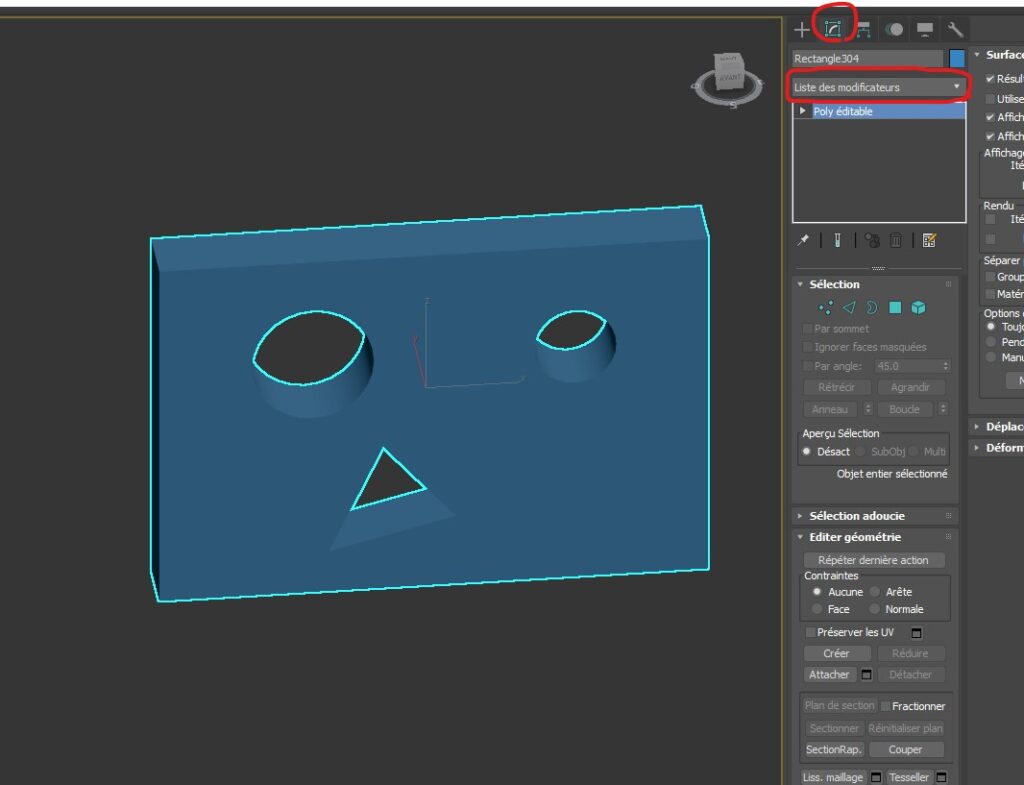Select the Arête constraint radio button
1024x785 pixels.
pos(875,592)
